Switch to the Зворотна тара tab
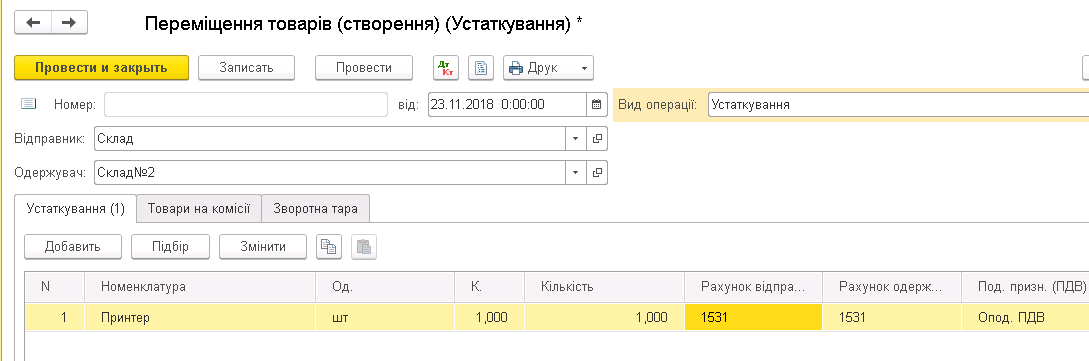1089x361 pixels. 315,208
